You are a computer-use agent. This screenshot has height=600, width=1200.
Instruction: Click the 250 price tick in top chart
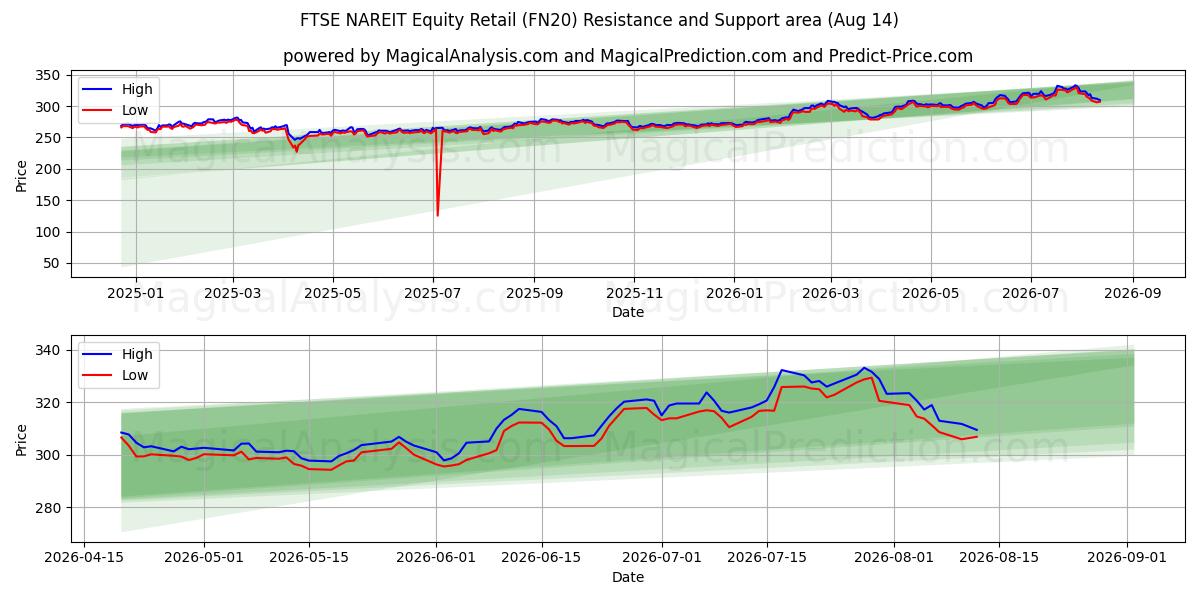[x=50, y=138]
